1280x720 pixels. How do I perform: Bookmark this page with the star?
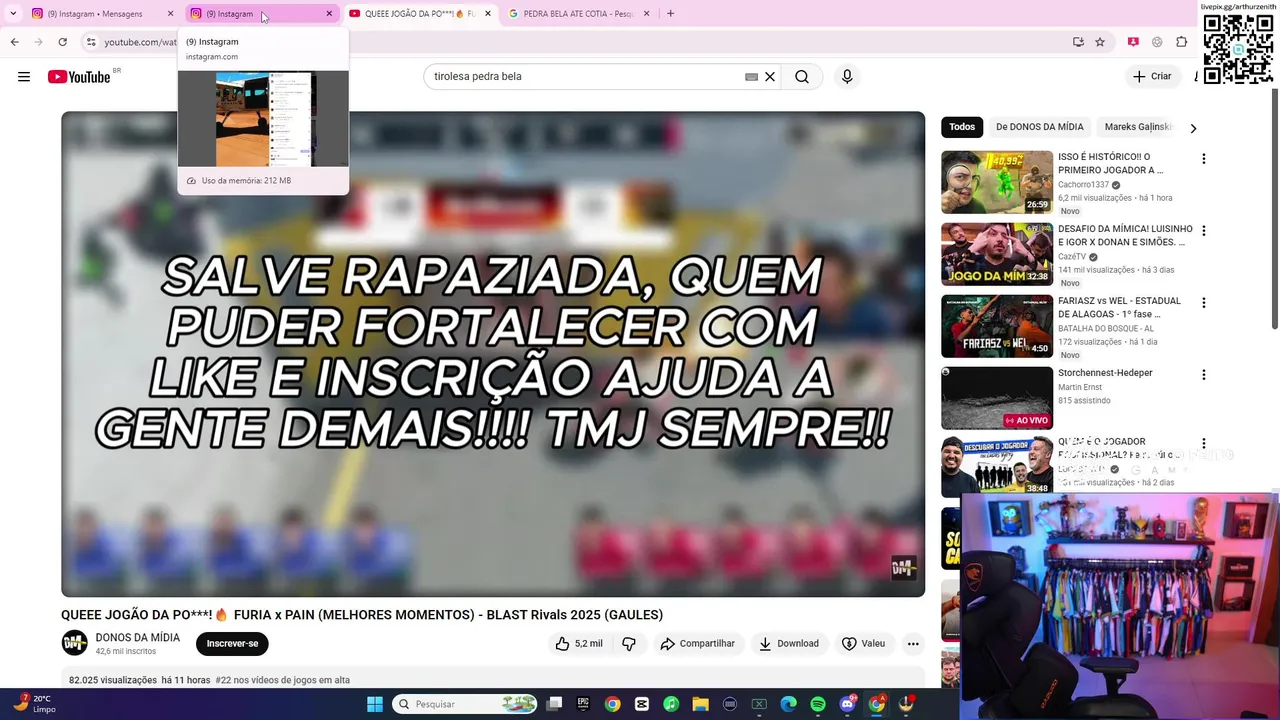coord(1100,42)
